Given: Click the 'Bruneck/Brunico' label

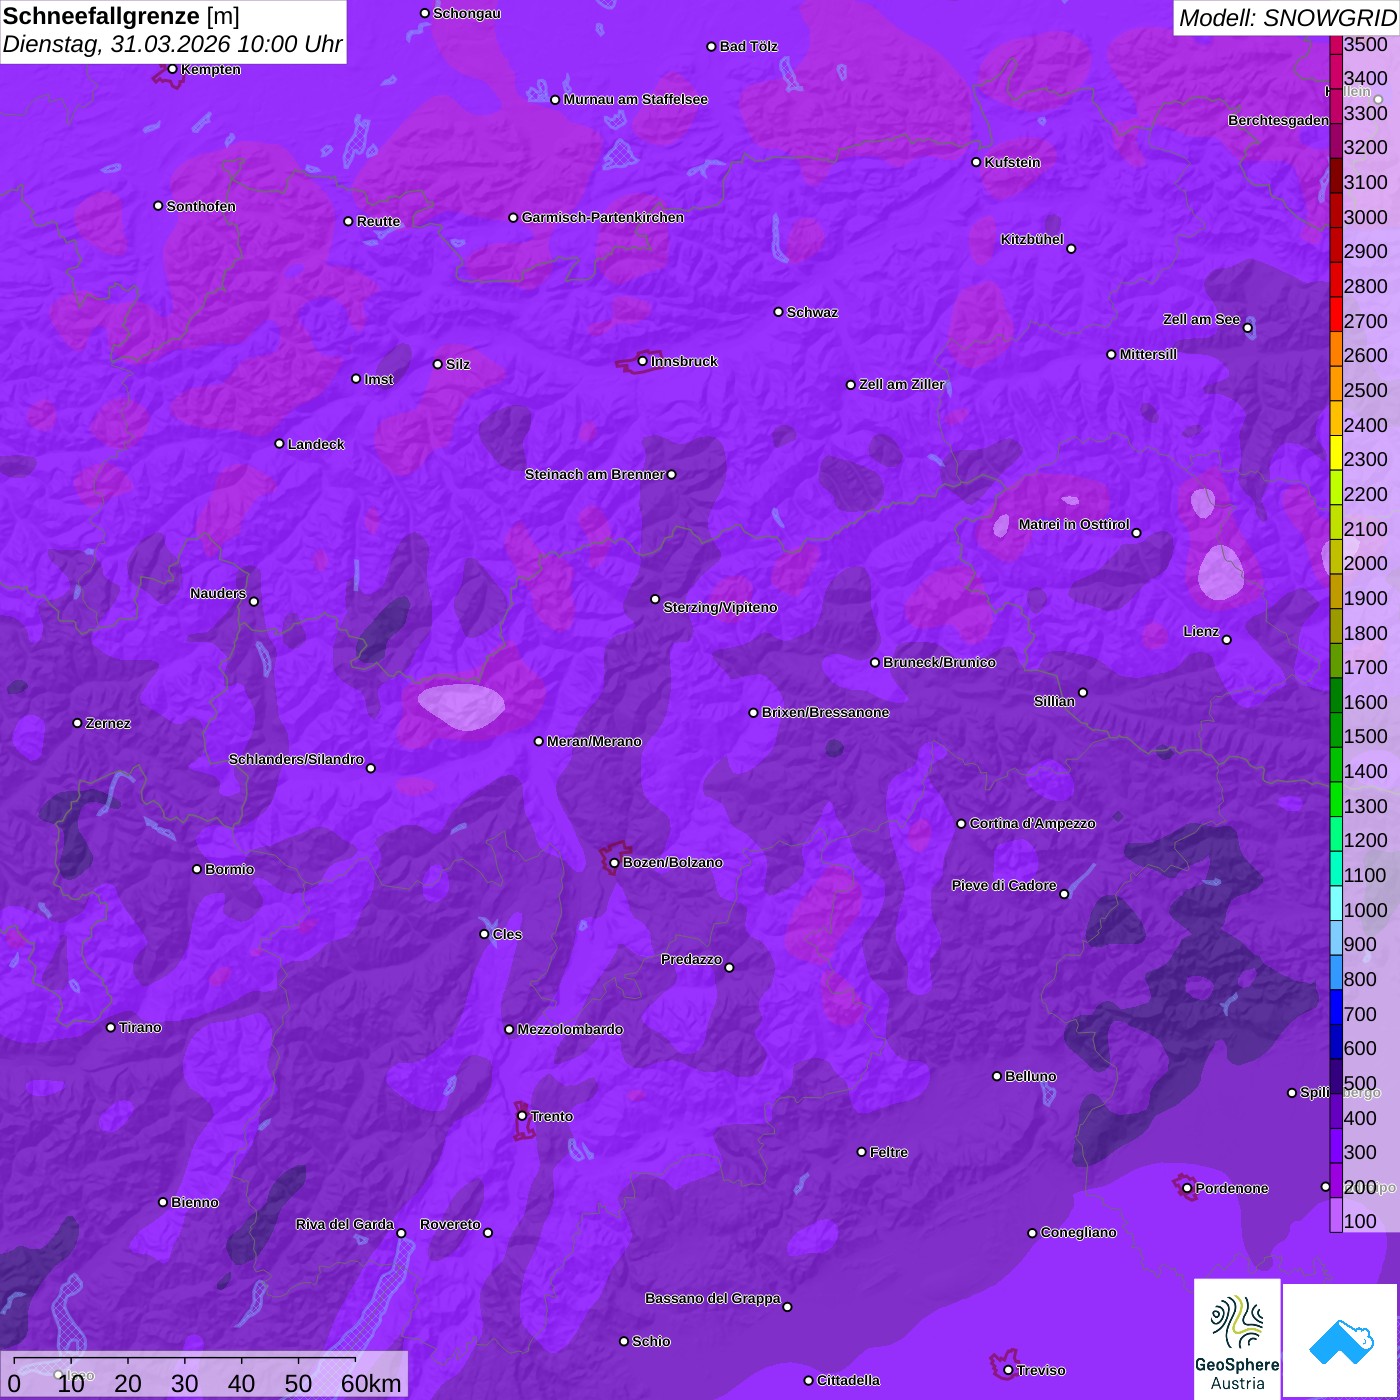Looking at the screenshot, I should click(939, 662).
